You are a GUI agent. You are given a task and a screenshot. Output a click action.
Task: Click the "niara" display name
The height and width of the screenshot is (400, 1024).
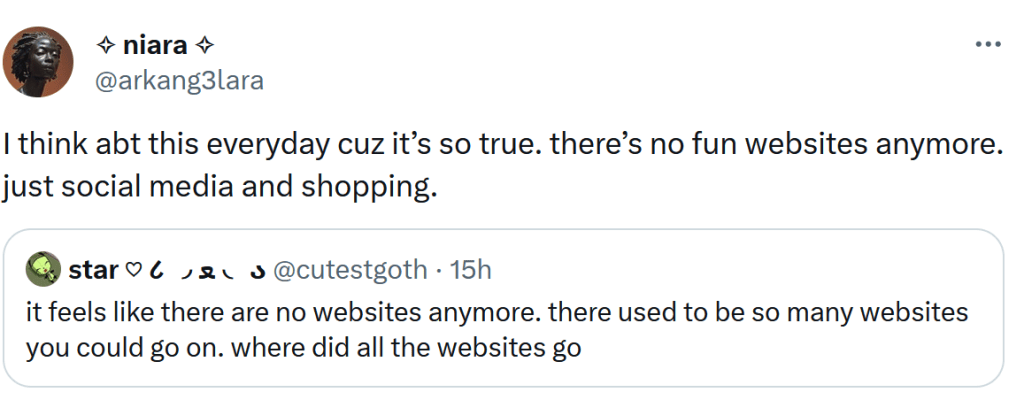coord(153,46)
